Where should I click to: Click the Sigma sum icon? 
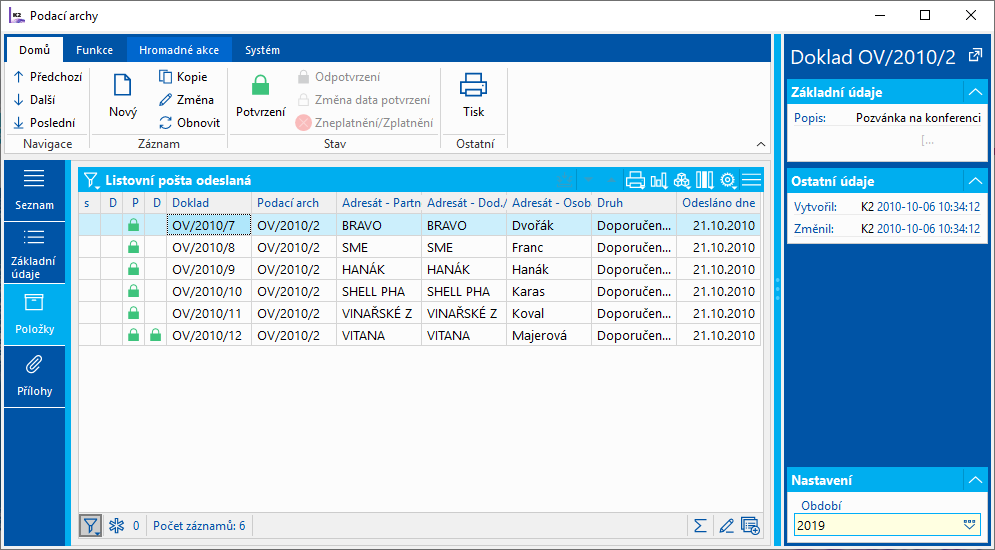[700, 526]
